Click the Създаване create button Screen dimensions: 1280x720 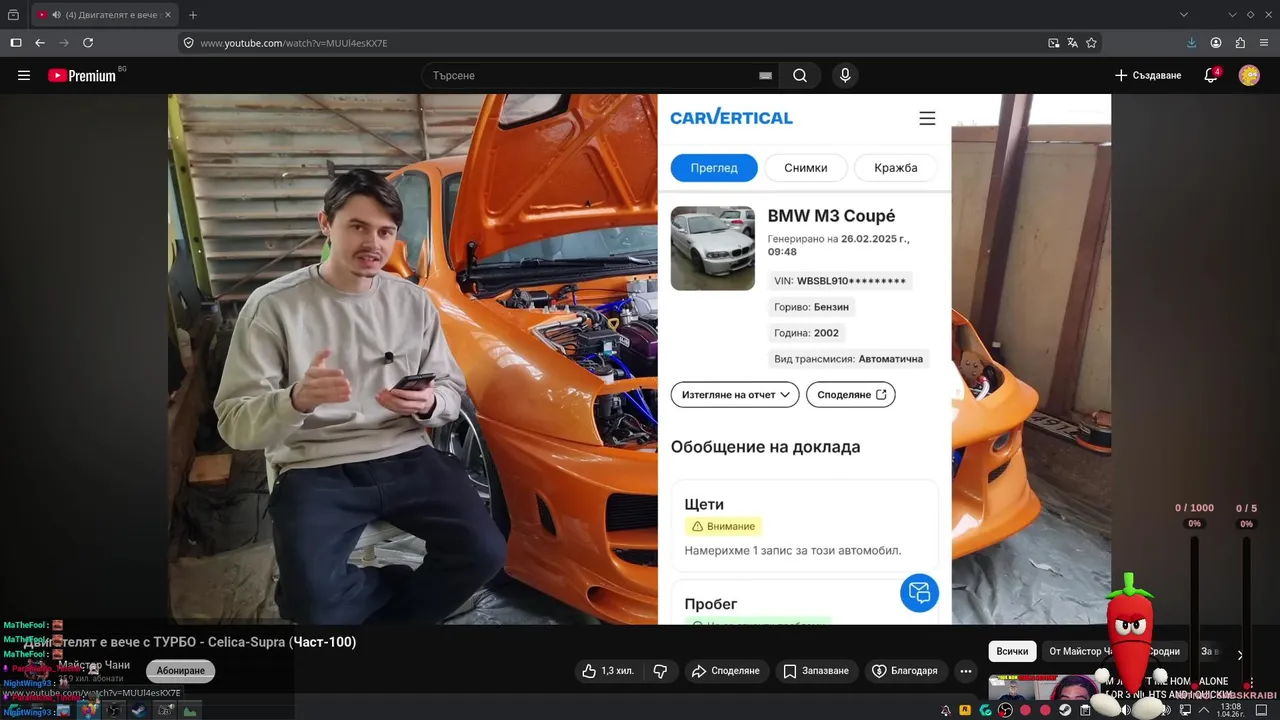click(1148, 75)
